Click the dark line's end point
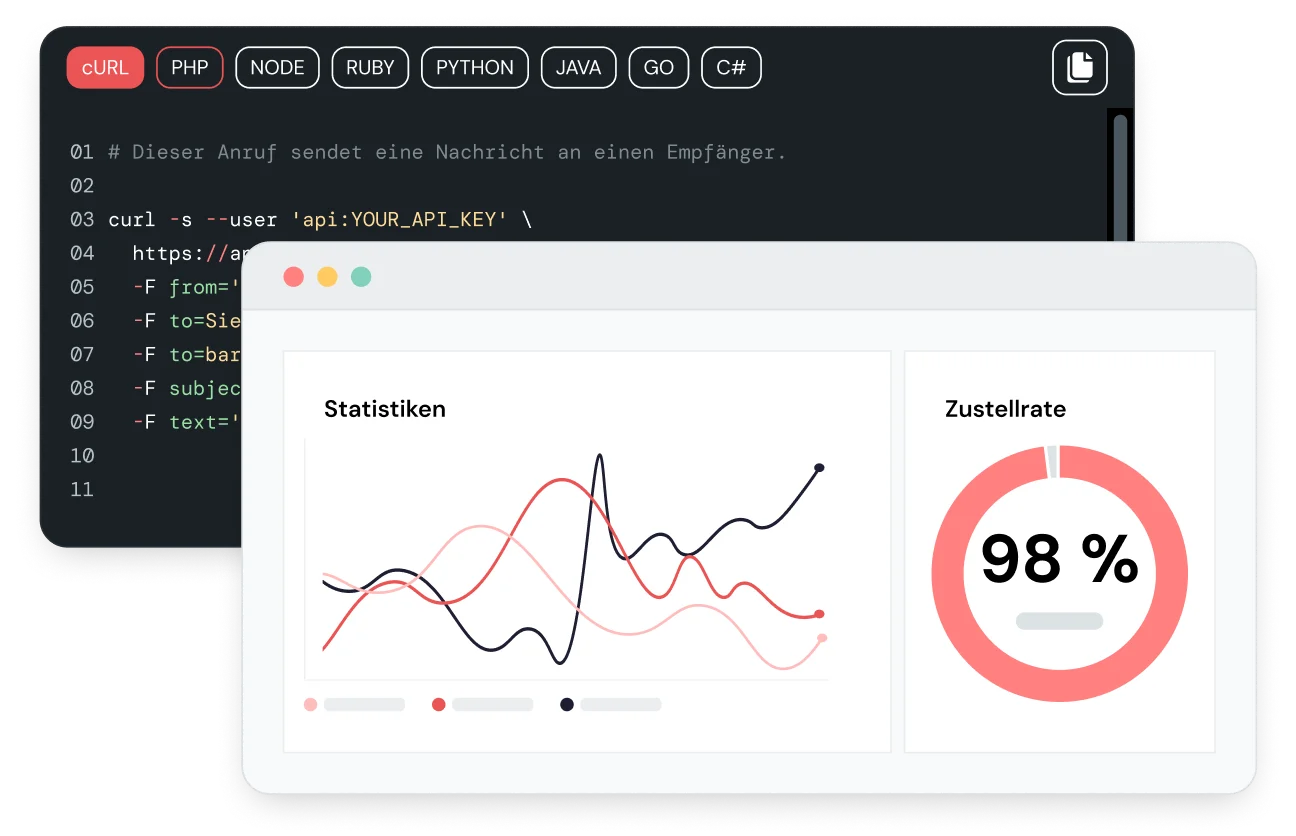This screenshot has height=836, width=1296. click(x=819, y=467)
